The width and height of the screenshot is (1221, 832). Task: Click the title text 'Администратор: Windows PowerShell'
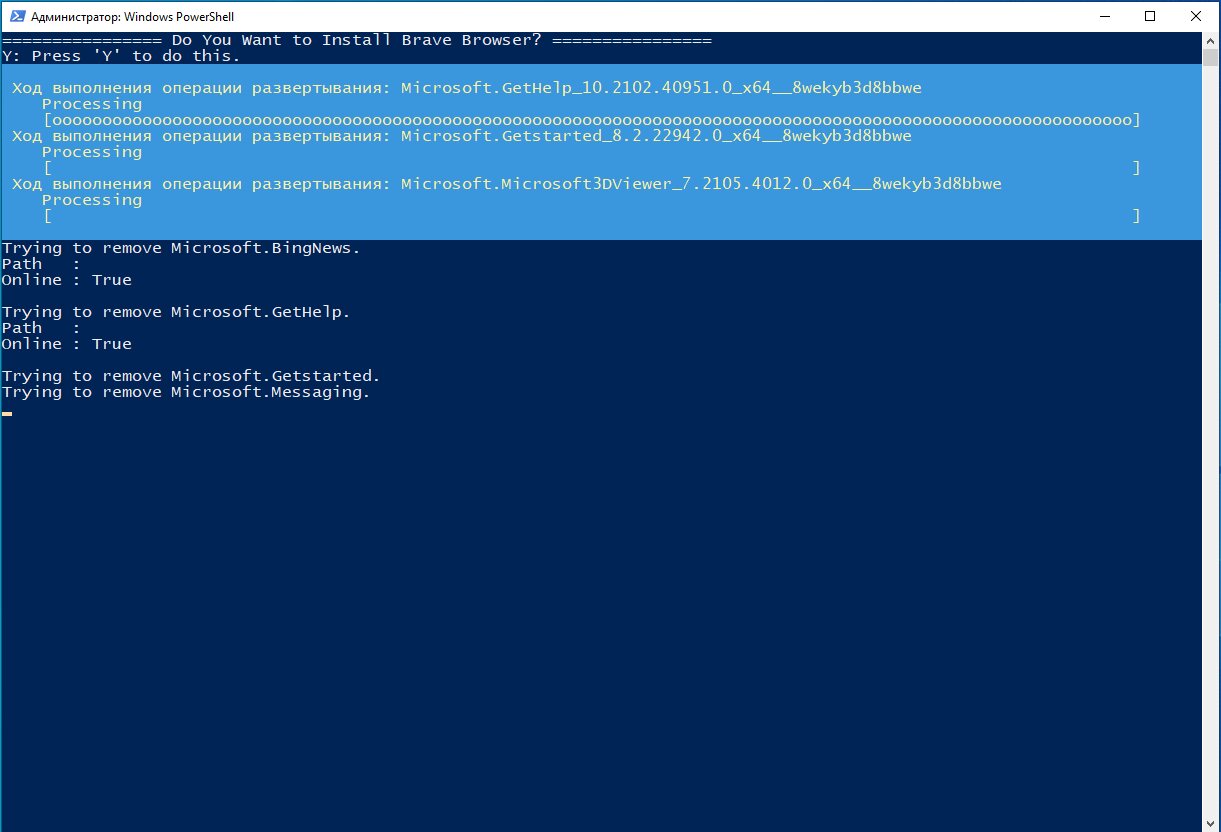pyautogui.click(x=132, y=17)
